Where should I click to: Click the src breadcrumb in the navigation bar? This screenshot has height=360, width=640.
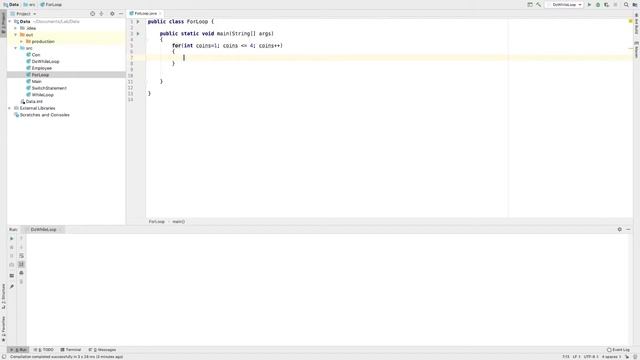(29, 5)
